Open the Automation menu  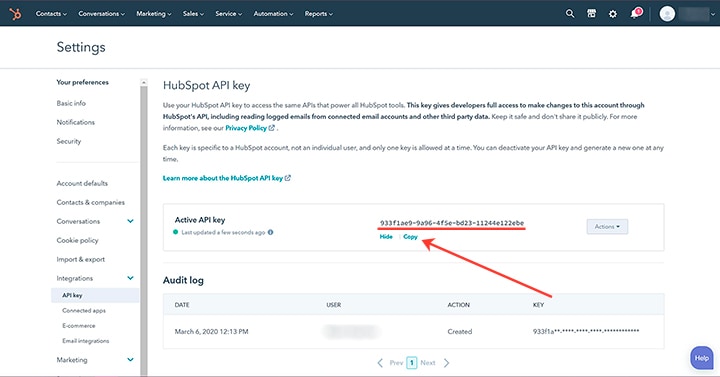273,14
